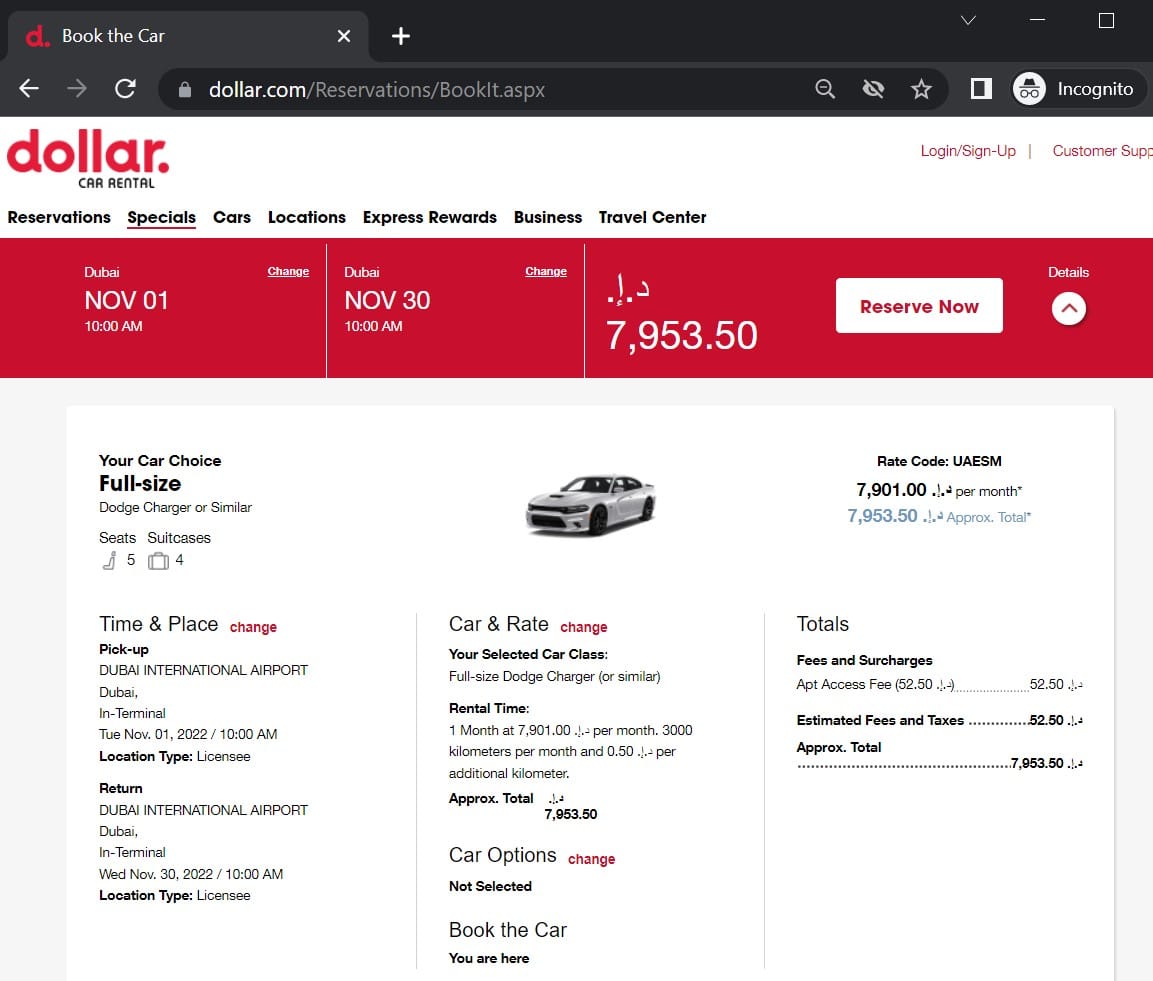Click the Estimated Fees and Taxes line
The height and width of the screenshot is (981, 1153).
point(939,721)
